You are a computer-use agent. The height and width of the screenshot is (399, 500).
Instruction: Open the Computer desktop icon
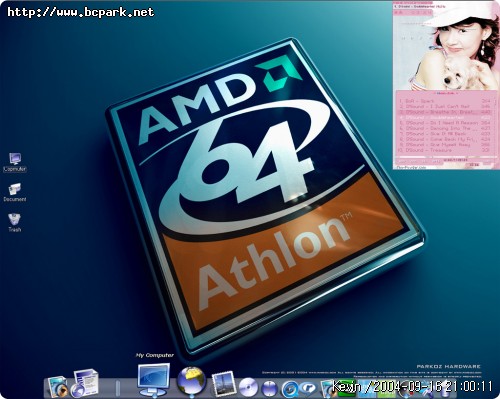tap(15, 162)
